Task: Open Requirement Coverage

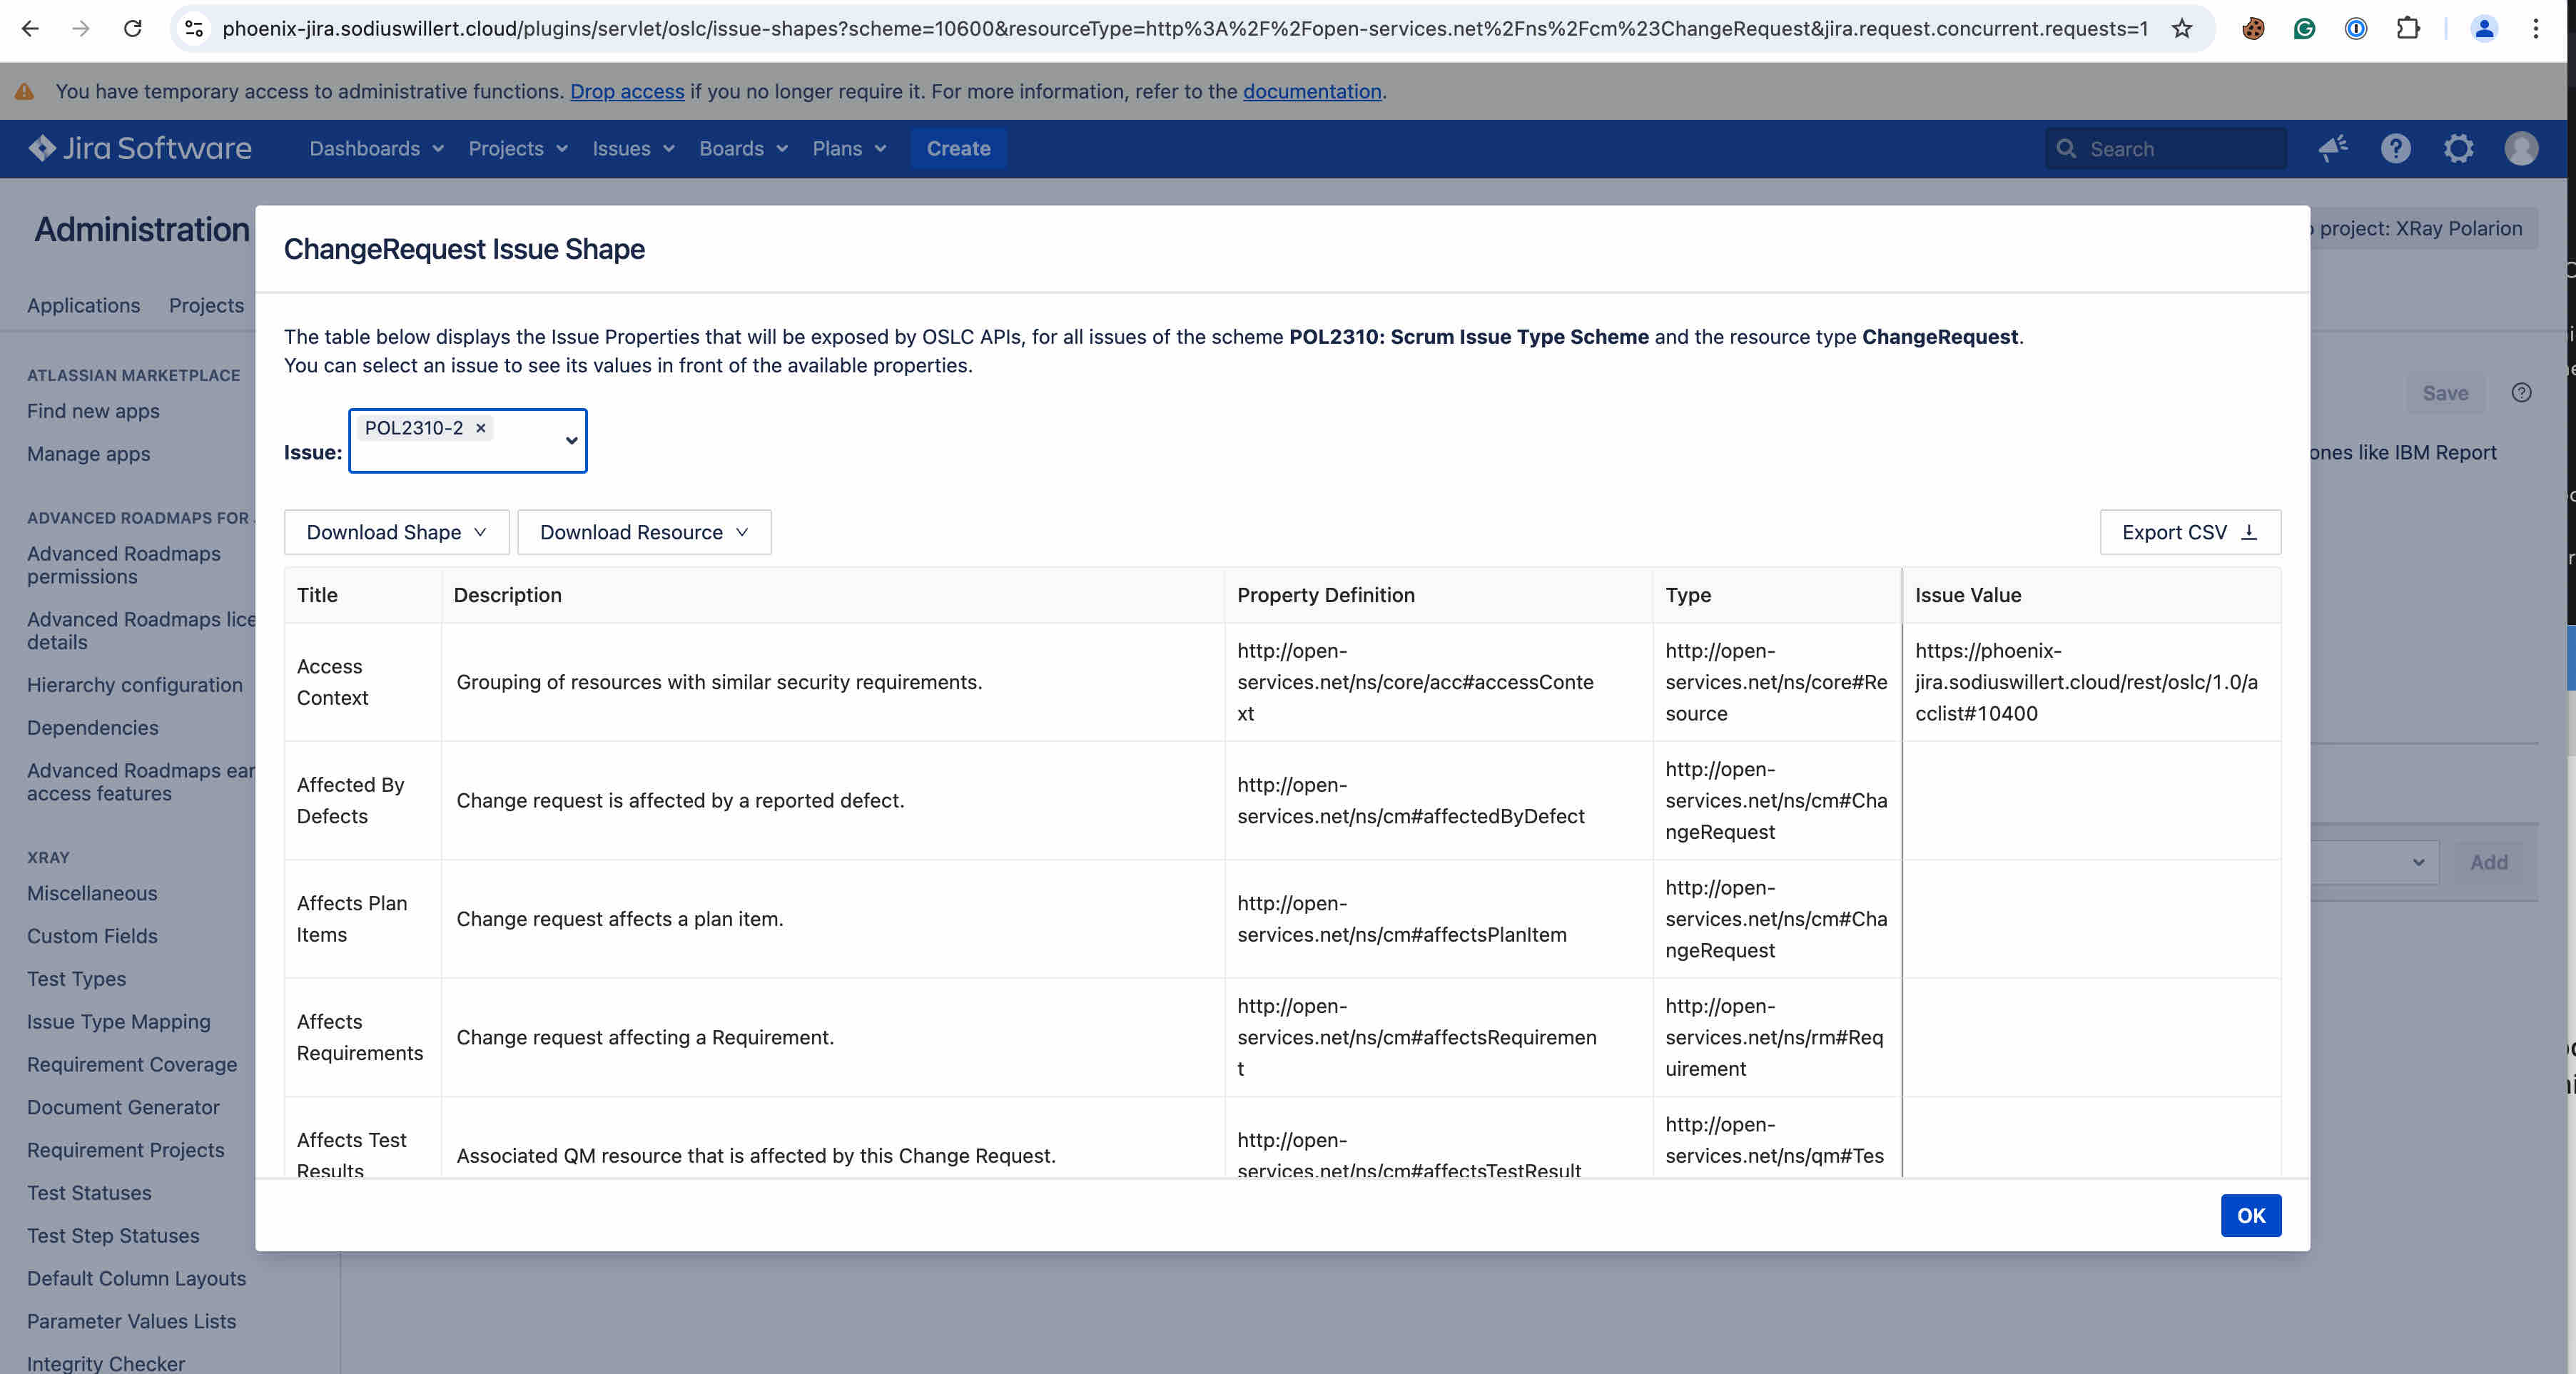Action: tap(132, 1065)
